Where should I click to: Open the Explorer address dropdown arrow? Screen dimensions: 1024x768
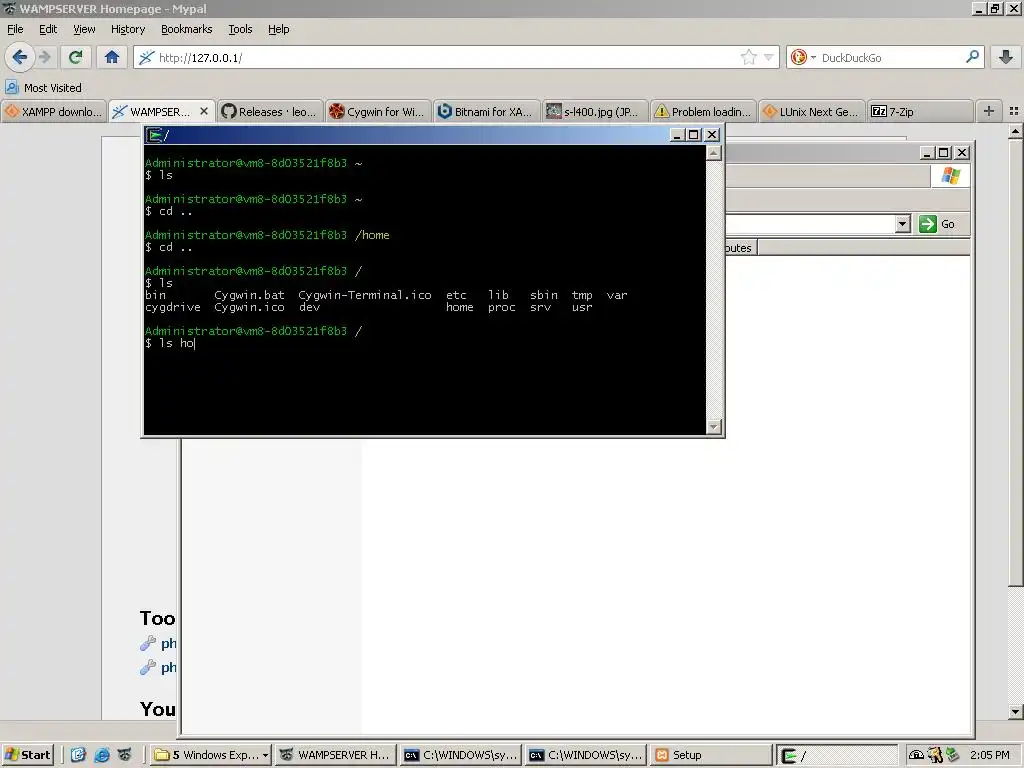[x=903, y=224]
